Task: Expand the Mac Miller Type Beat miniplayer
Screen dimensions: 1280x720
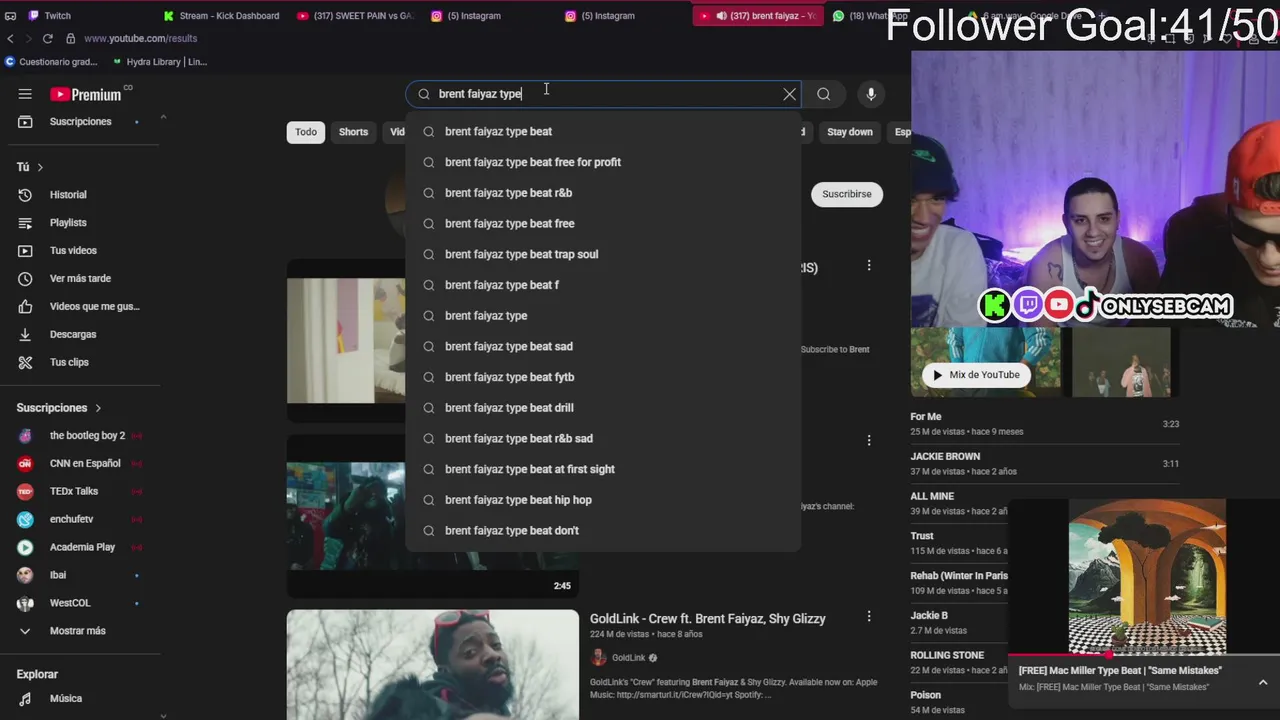Action: click(1263, 682)
